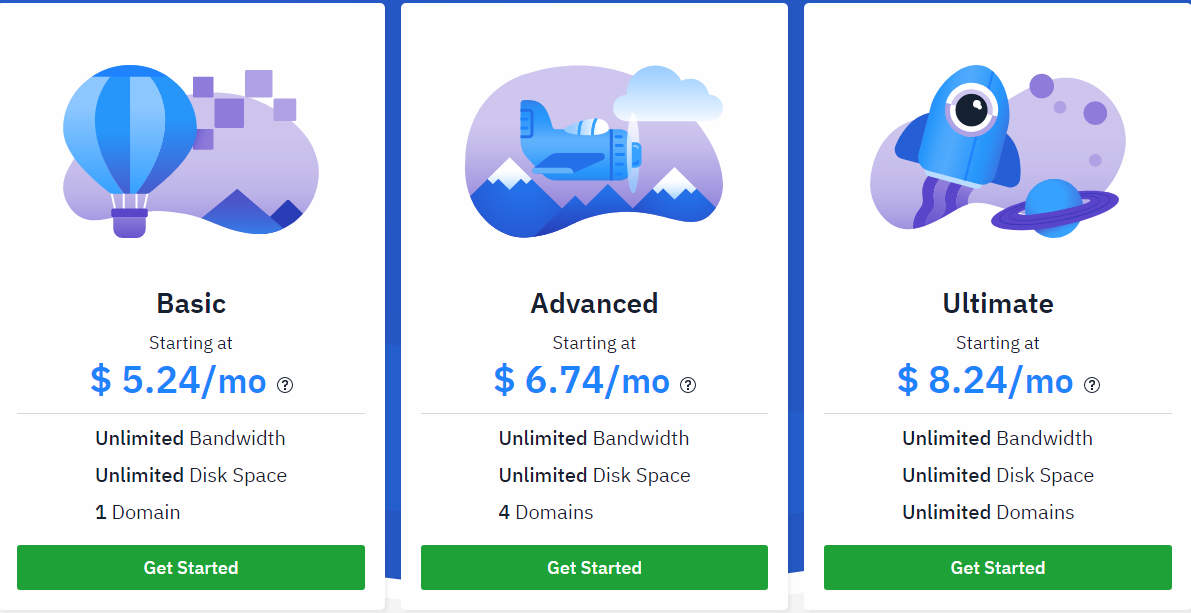
Task: Get started with the Ultimate plan
Action: point(997,567)
